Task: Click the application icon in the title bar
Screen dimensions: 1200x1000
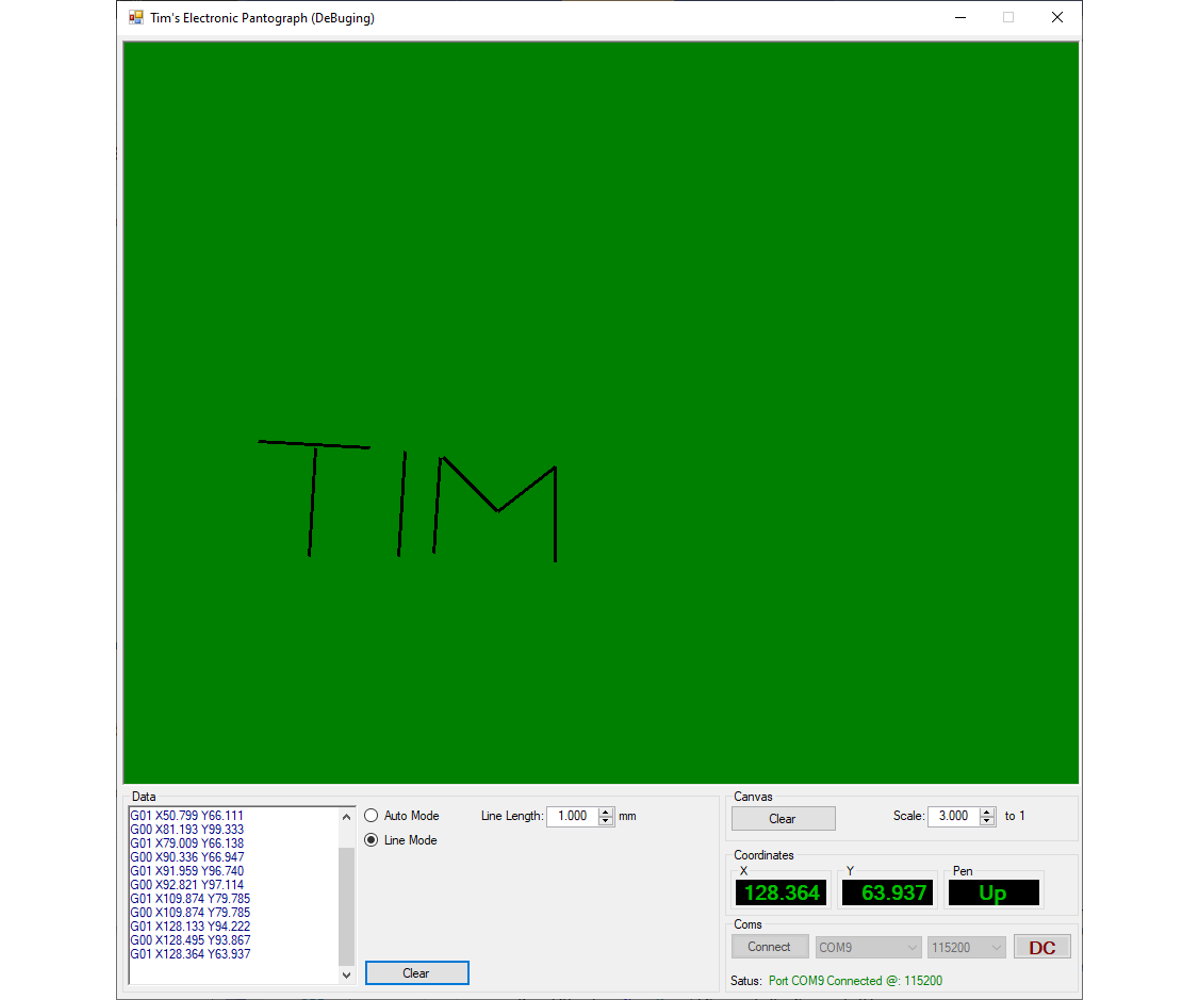Action: tap(135, 17)
